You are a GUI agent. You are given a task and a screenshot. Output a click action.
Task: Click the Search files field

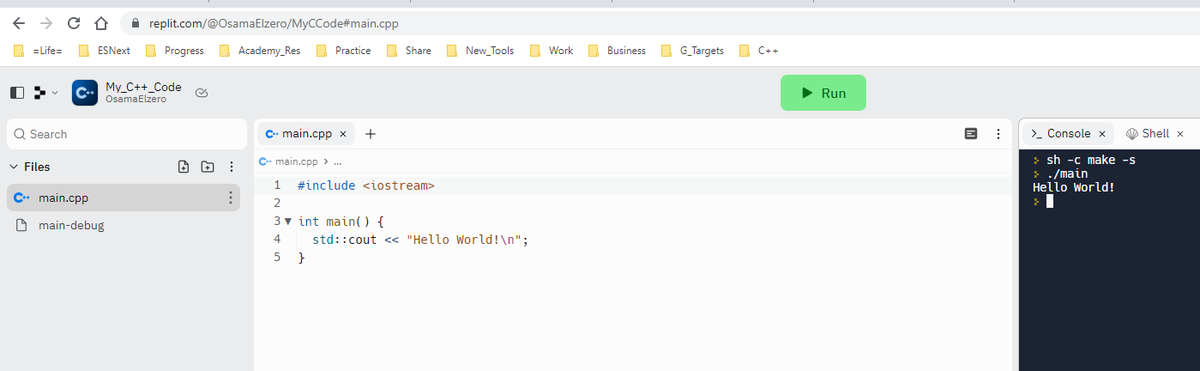click(x=126, y=134)
